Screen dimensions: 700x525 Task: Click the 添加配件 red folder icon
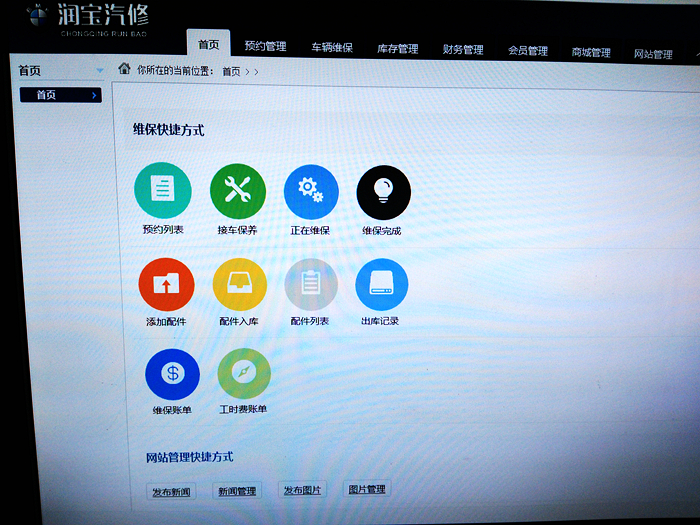click(167, 284)
